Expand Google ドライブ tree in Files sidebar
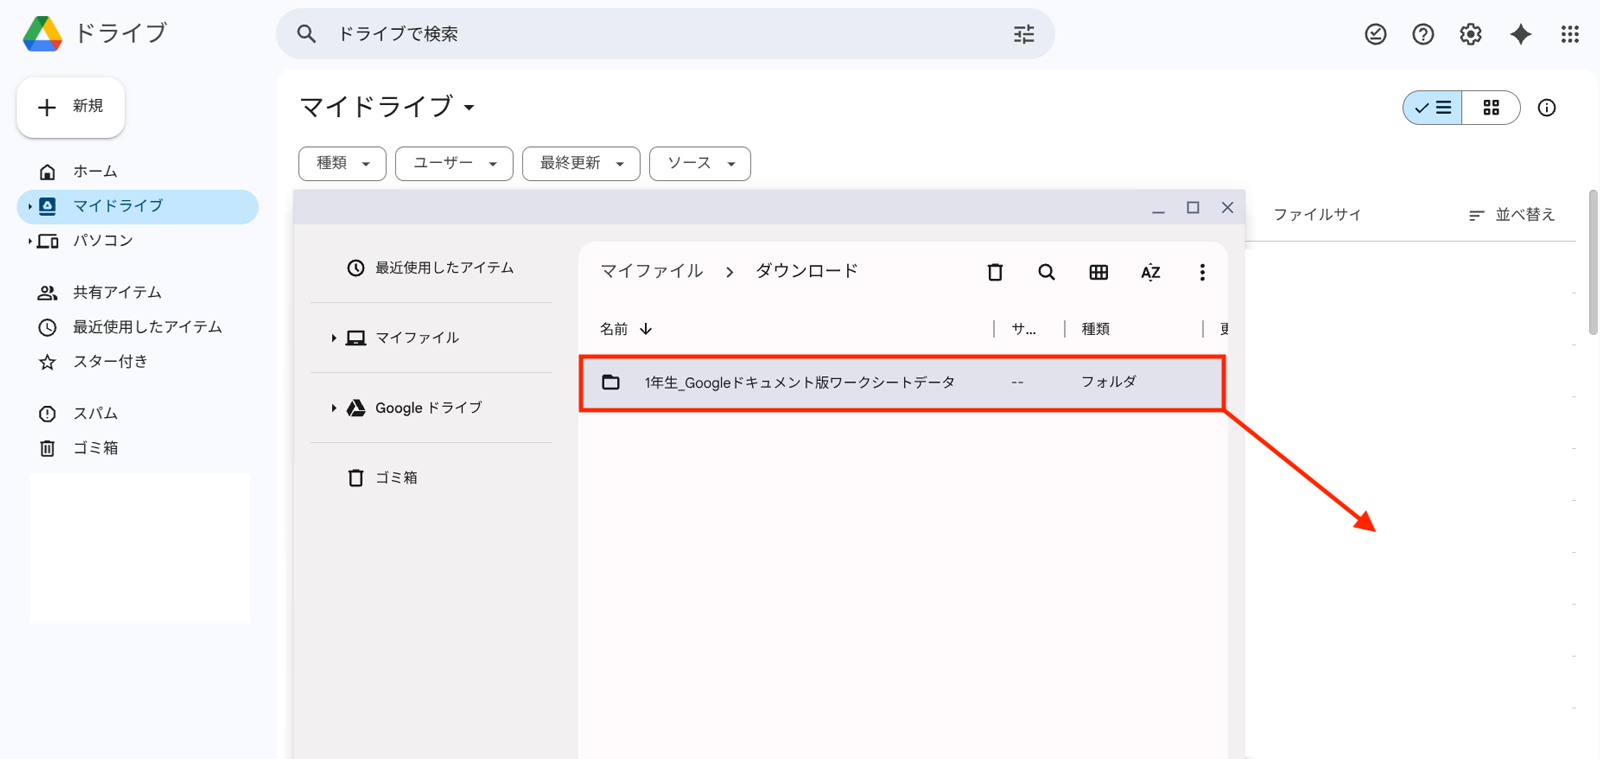This screenshot has height=759, width=1600. click(x=334, y=408)
